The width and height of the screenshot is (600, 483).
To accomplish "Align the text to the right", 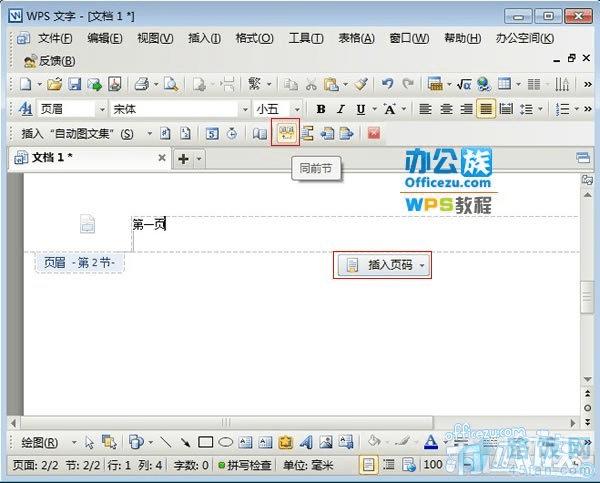I will tap(466, 109).
